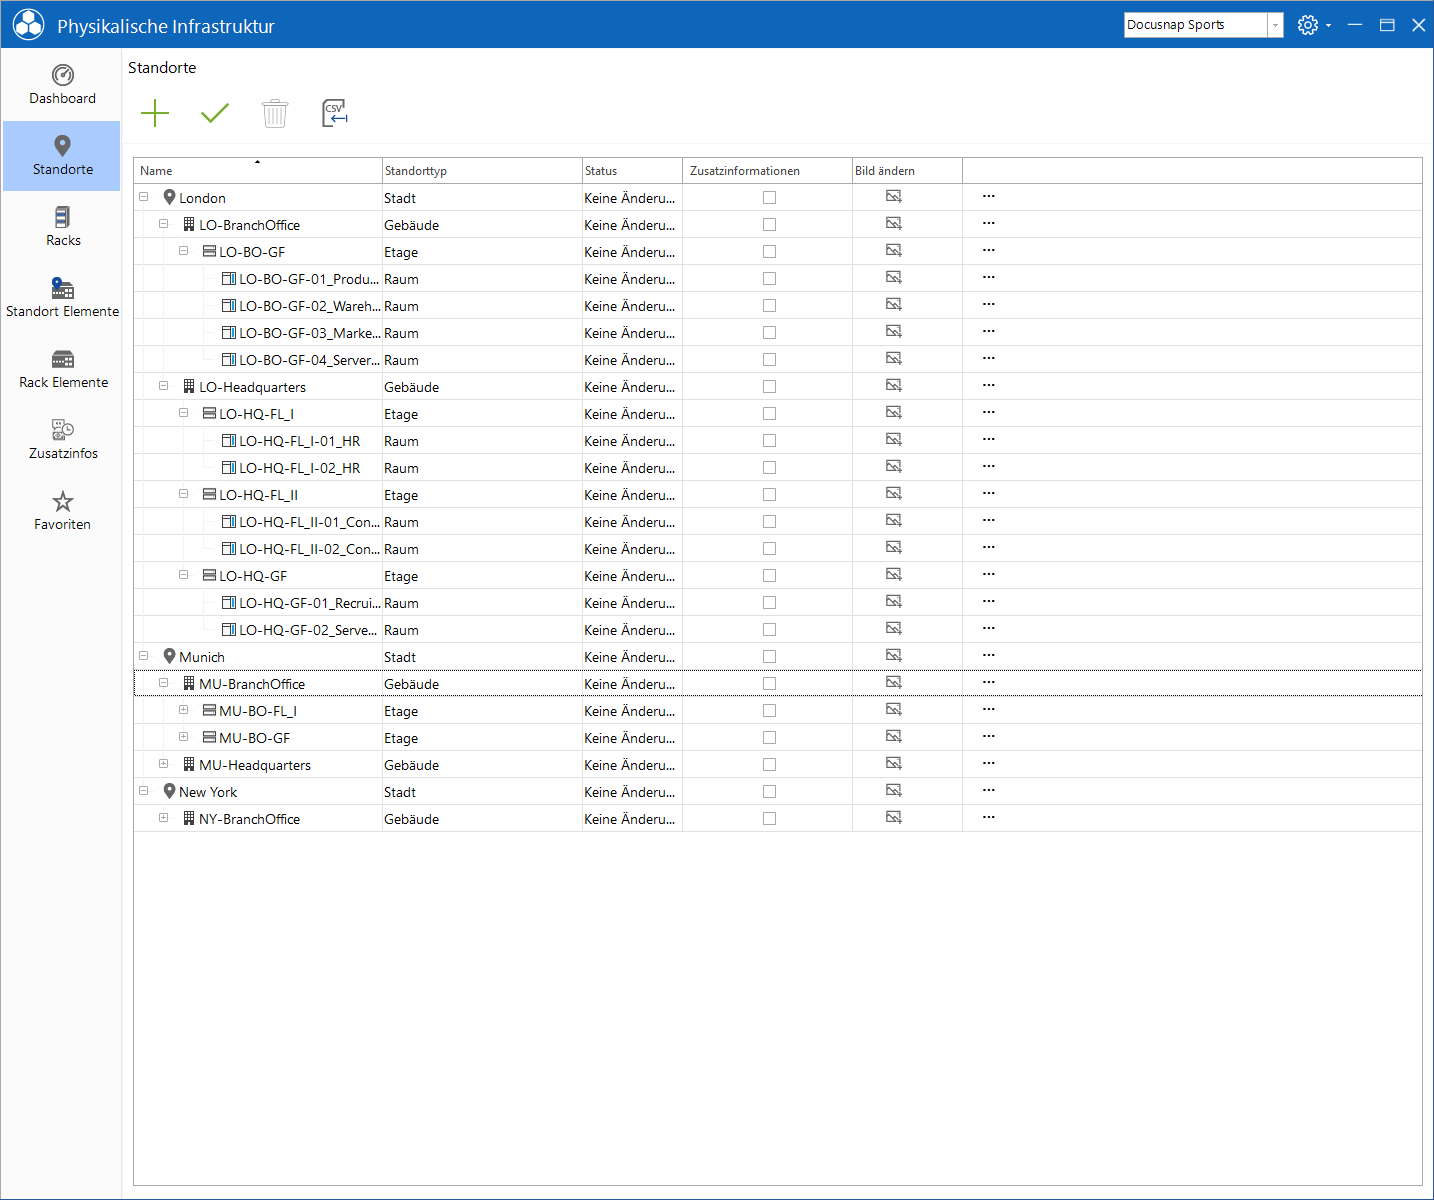Open ellipsis menu for London row
Viewport: 1434px width, 1200px height.
tap(989, 196)
